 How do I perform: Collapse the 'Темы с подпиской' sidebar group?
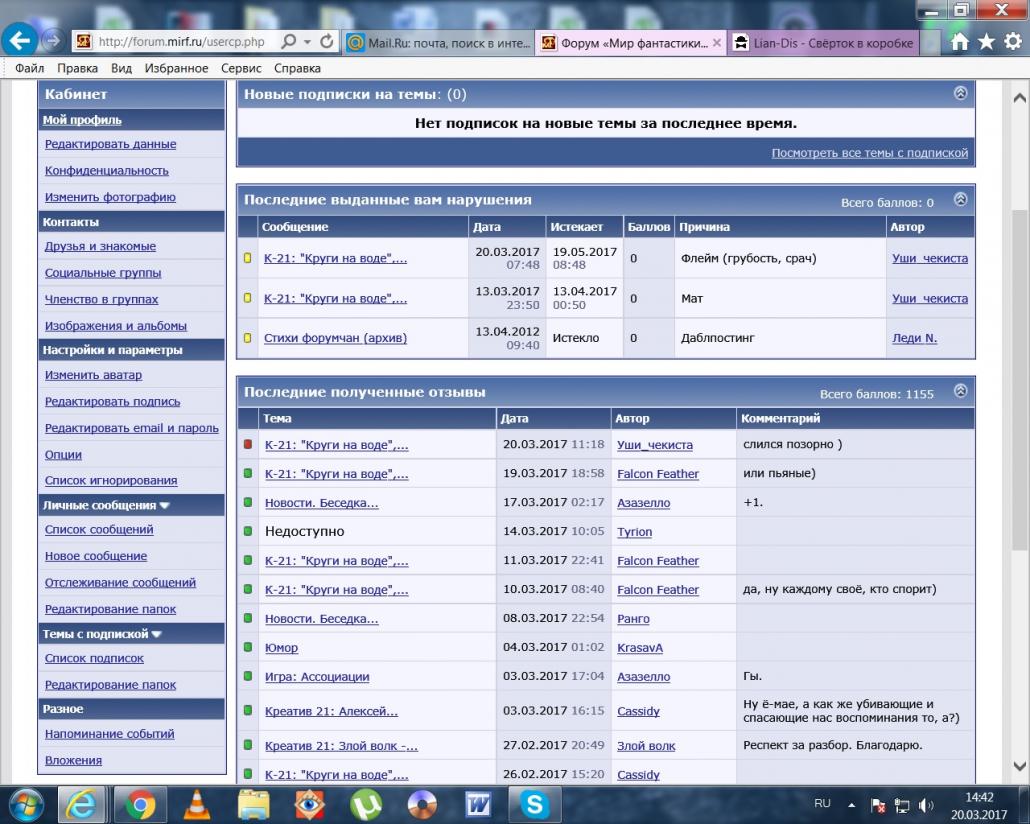tap(156, 634)
